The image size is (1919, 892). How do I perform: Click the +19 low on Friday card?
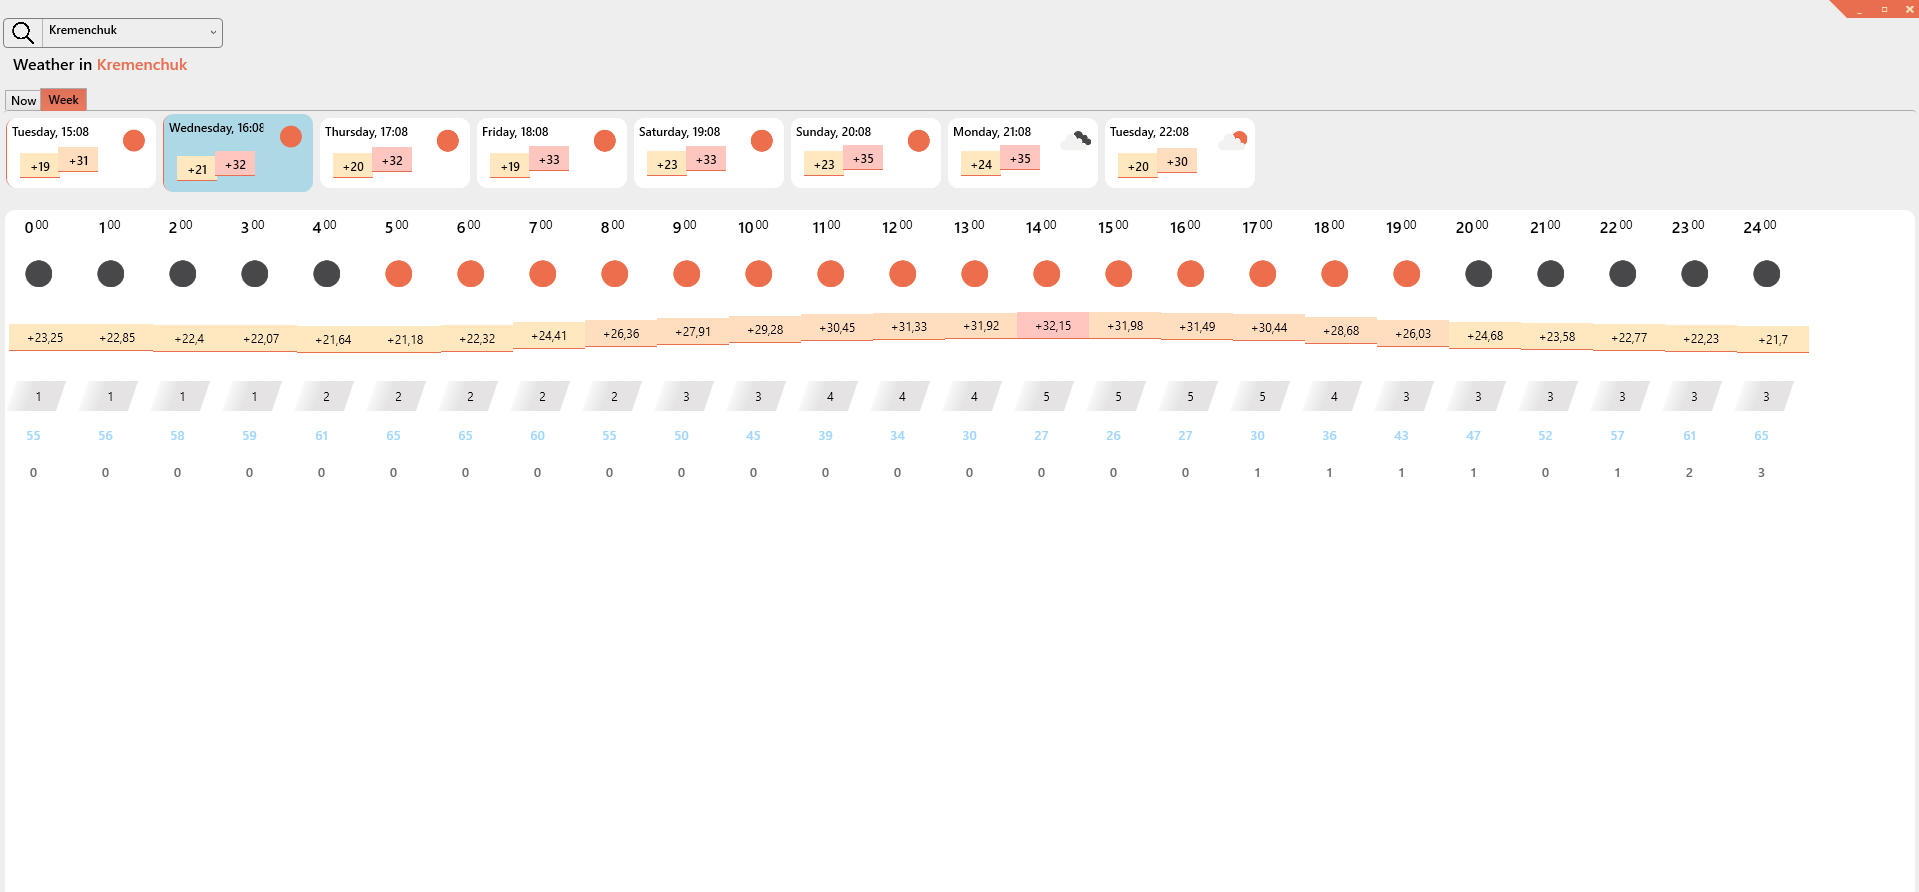pos(510,166)
